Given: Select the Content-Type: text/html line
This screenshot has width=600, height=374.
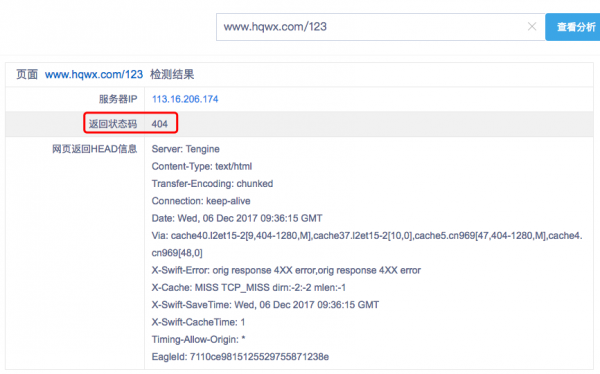Looking at the screenshot, I should coord(202,166).
